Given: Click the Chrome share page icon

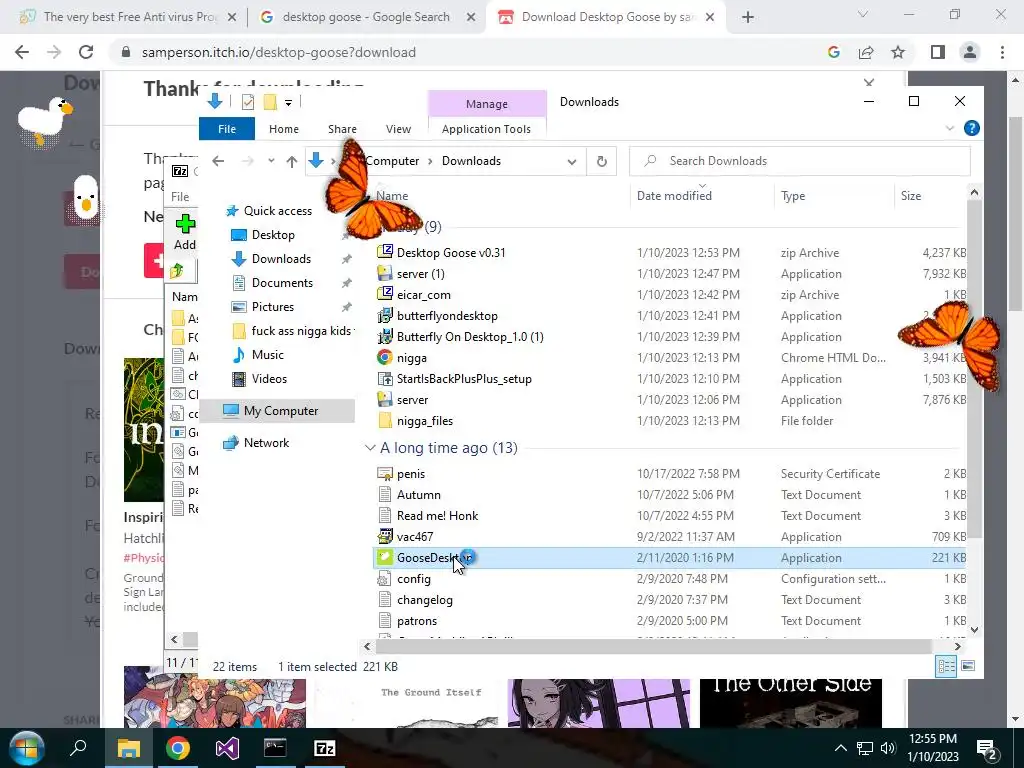Looking at the screenshot, I should (x=866, y=52).
